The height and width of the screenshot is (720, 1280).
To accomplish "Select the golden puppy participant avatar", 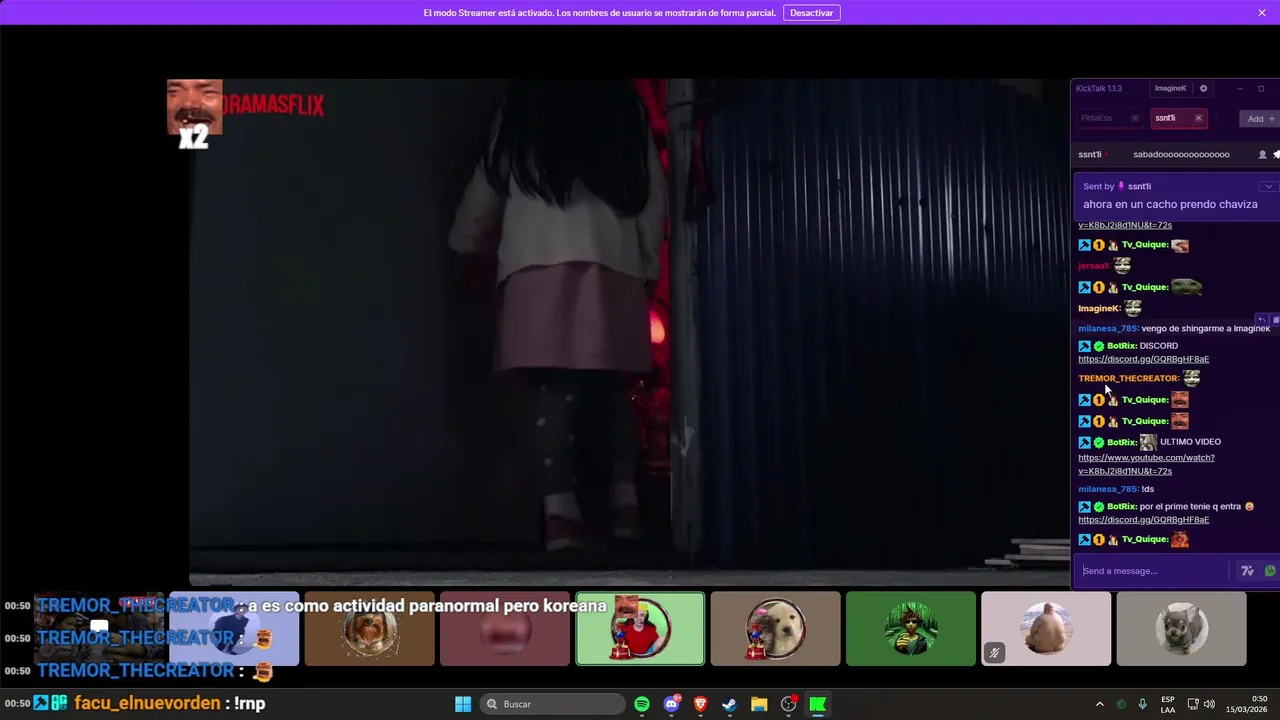I will (x=775, y=629).
